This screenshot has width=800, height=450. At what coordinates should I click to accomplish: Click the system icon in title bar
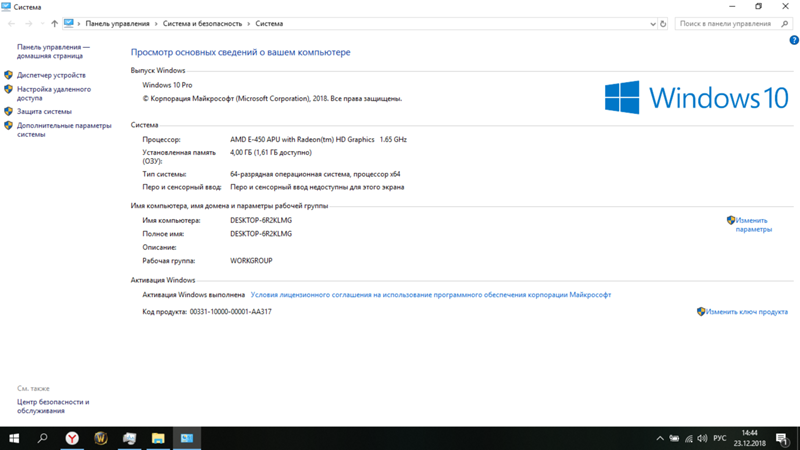click(x=6, y=7)
